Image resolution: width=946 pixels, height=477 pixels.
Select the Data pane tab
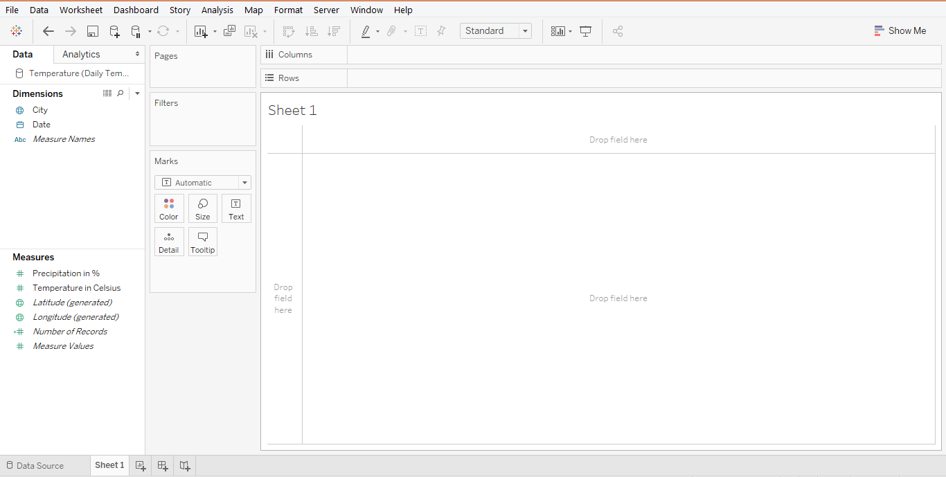(x=23, y=54)
